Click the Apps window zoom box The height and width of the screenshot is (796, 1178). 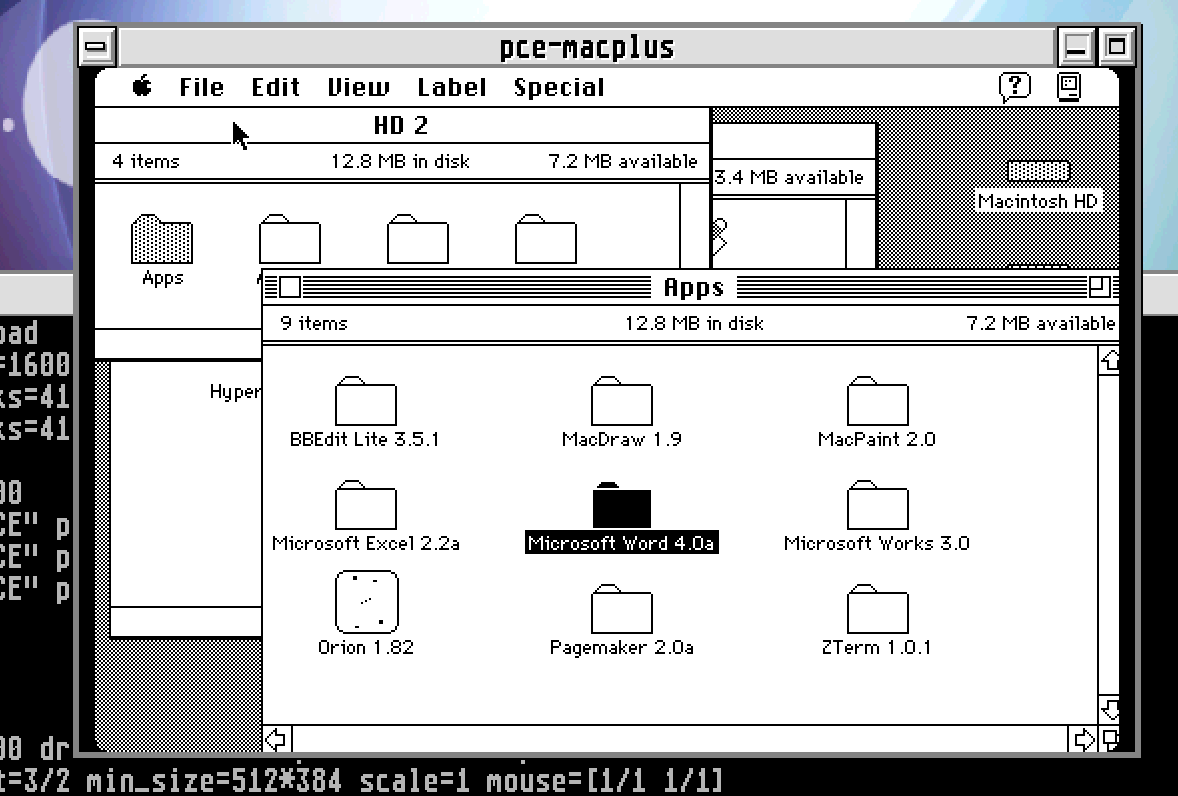(x=1099, y=287)
